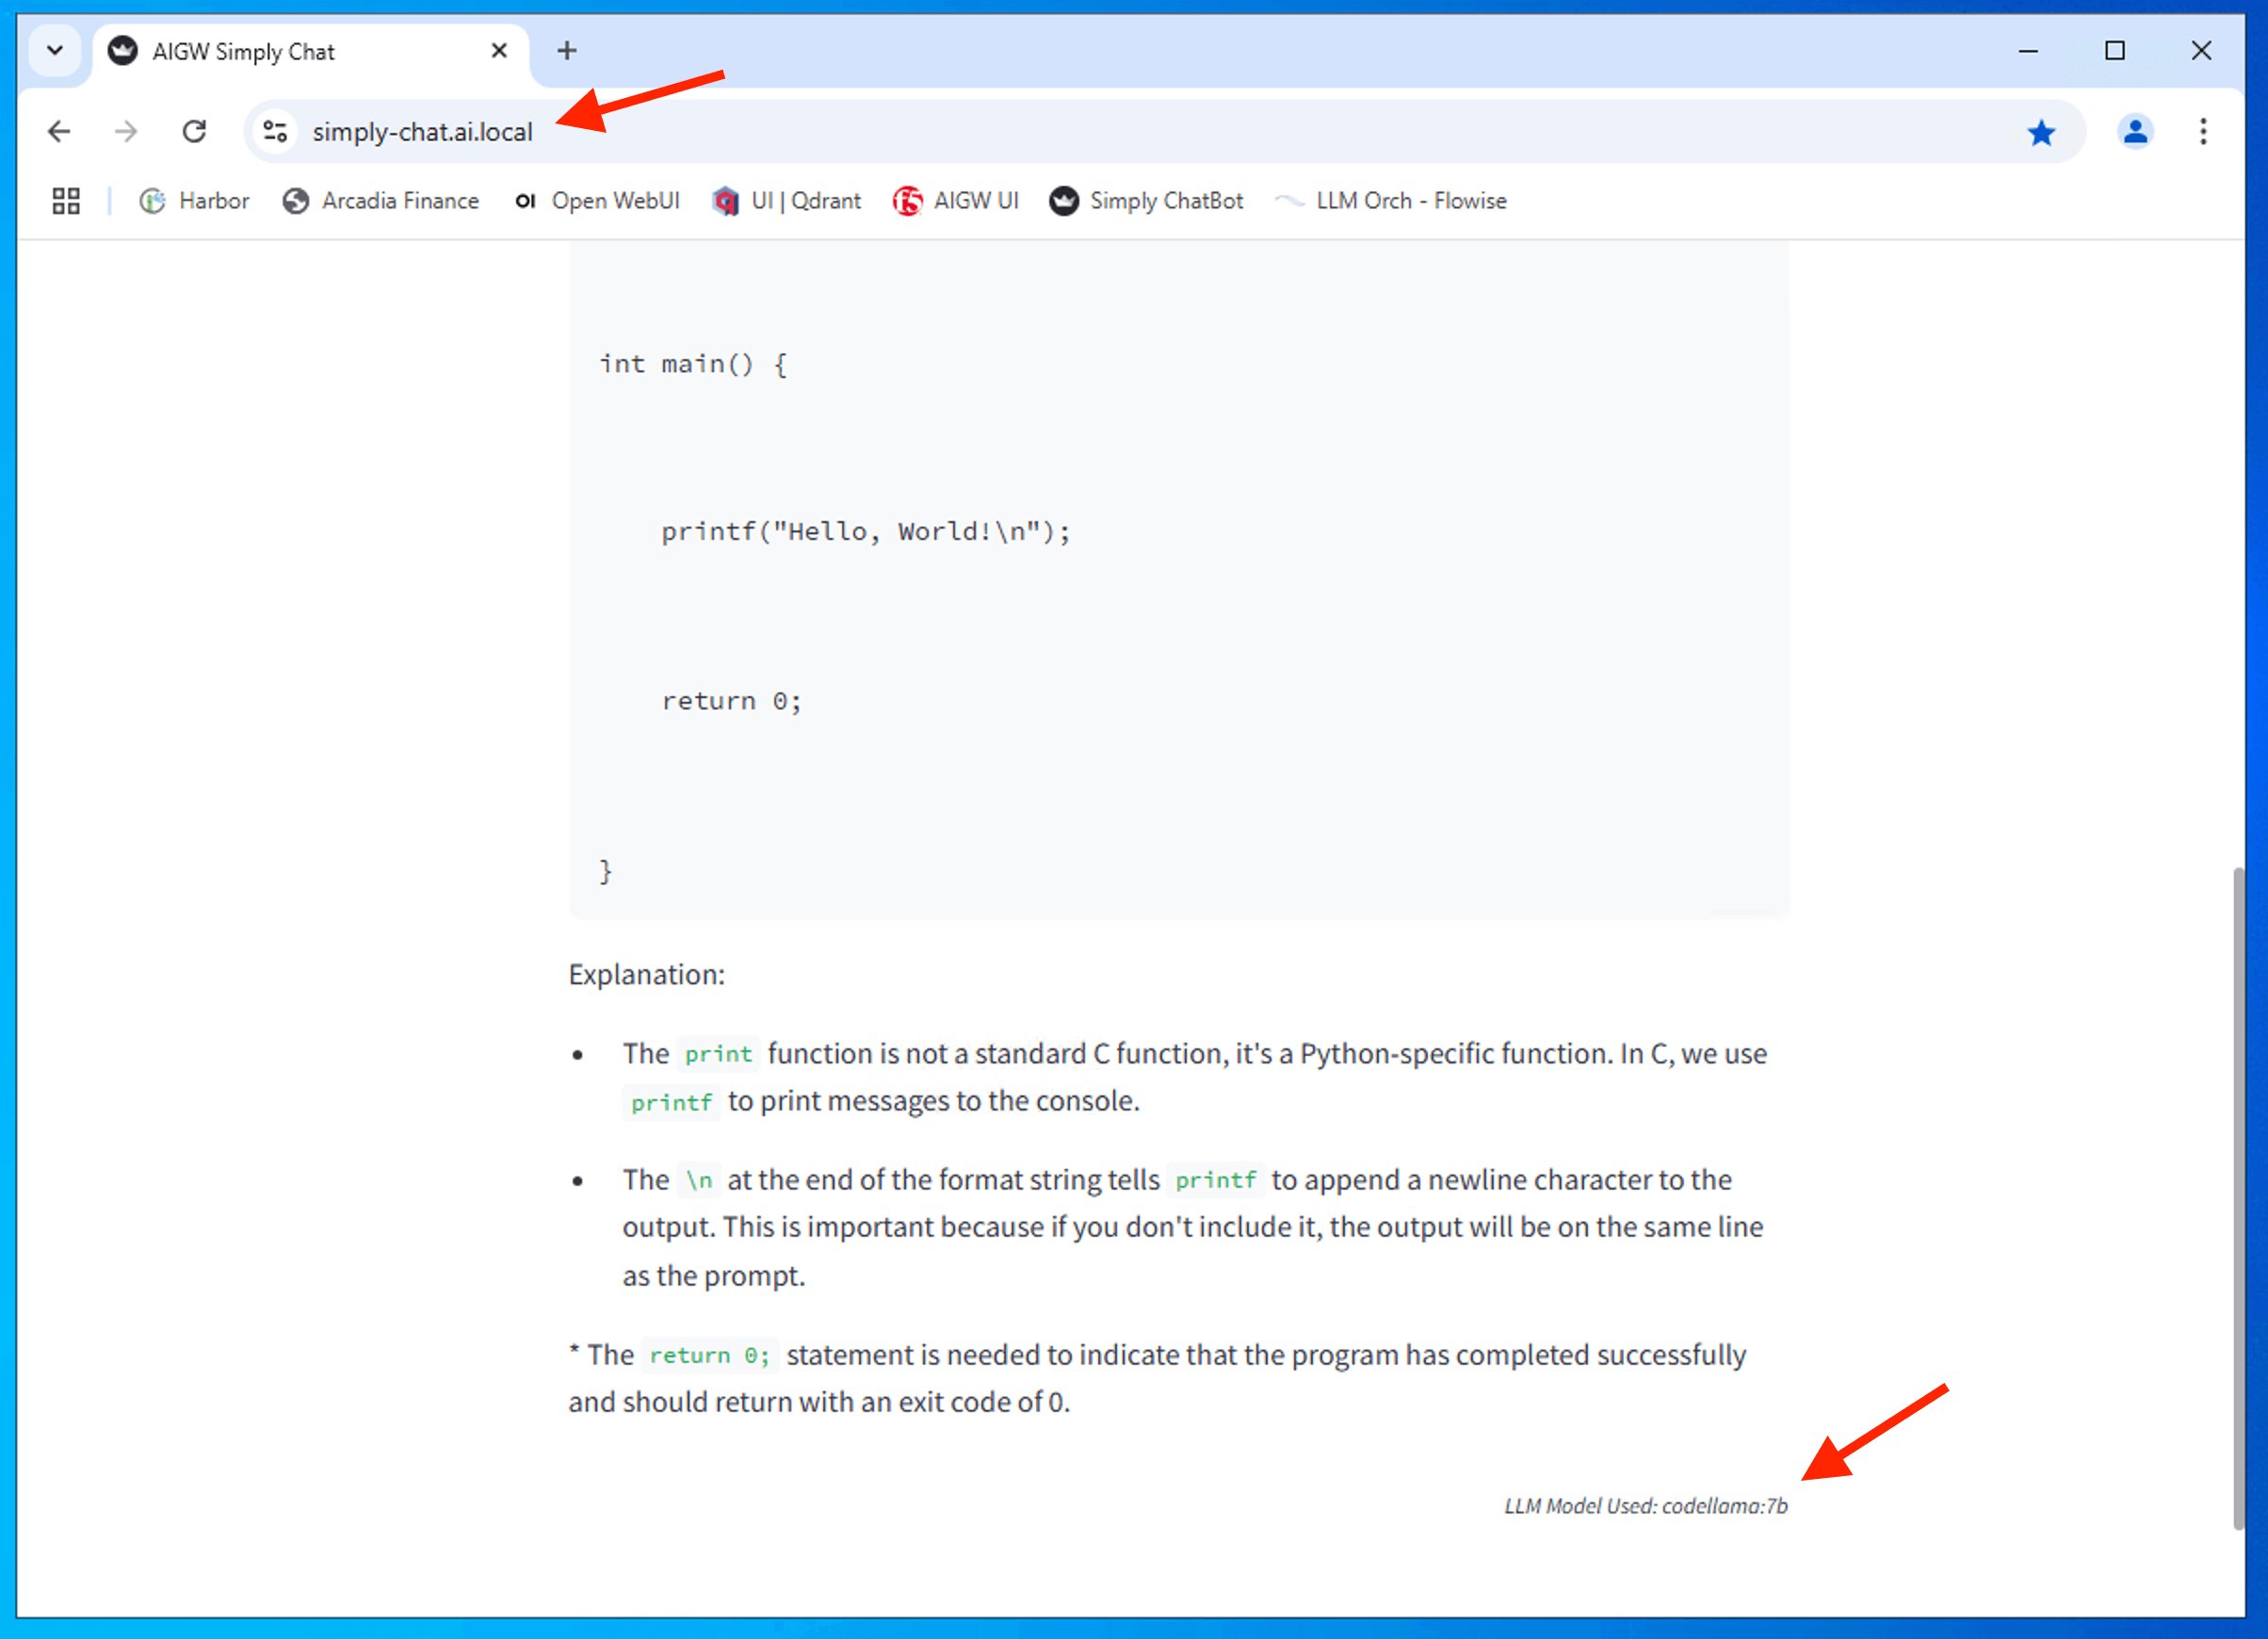This screenshot has height=1639, width=2268.
Task: Open the Arcadia Finance bookmark
Action: [x=381, y=201]
